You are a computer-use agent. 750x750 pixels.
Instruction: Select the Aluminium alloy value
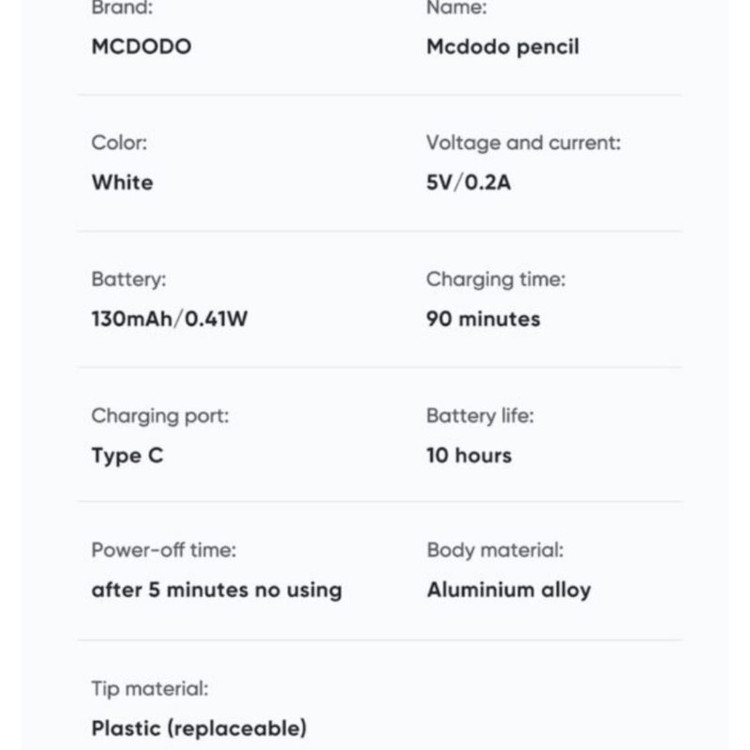[x=509, y=590]
